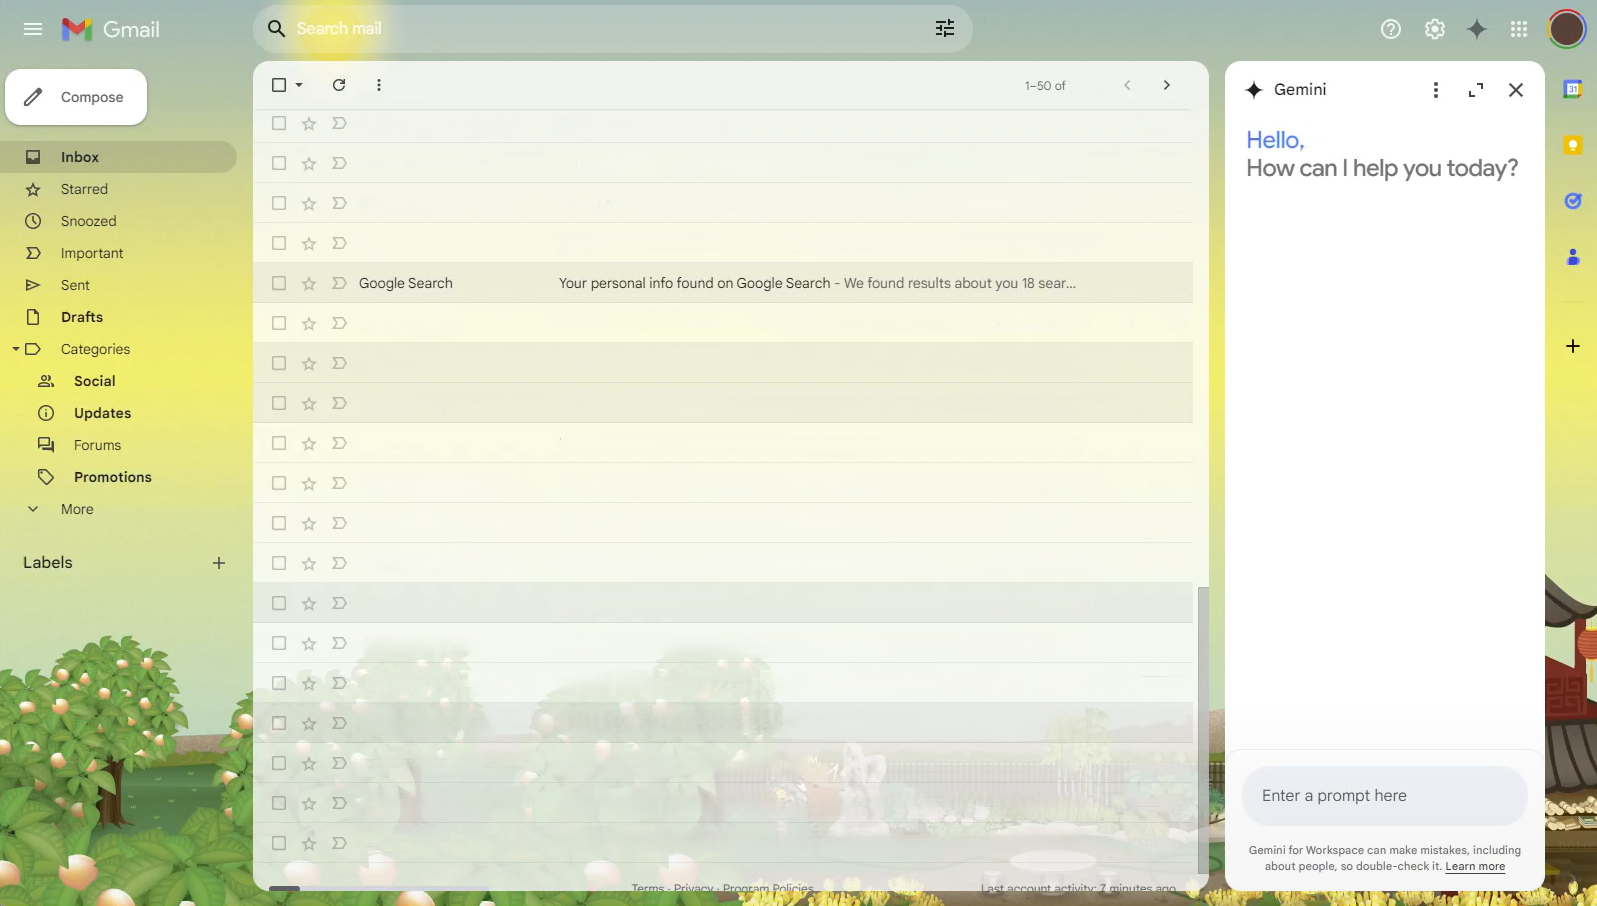Create a new label plus icon
The height and width of the screenshot is (906, 1597).
tap(219, 563)
